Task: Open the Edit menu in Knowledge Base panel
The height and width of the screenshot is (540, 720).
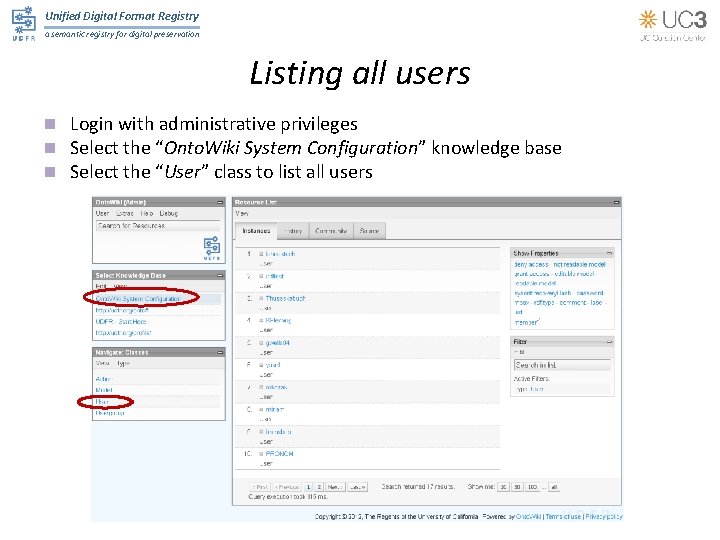Action: [100, 286]
